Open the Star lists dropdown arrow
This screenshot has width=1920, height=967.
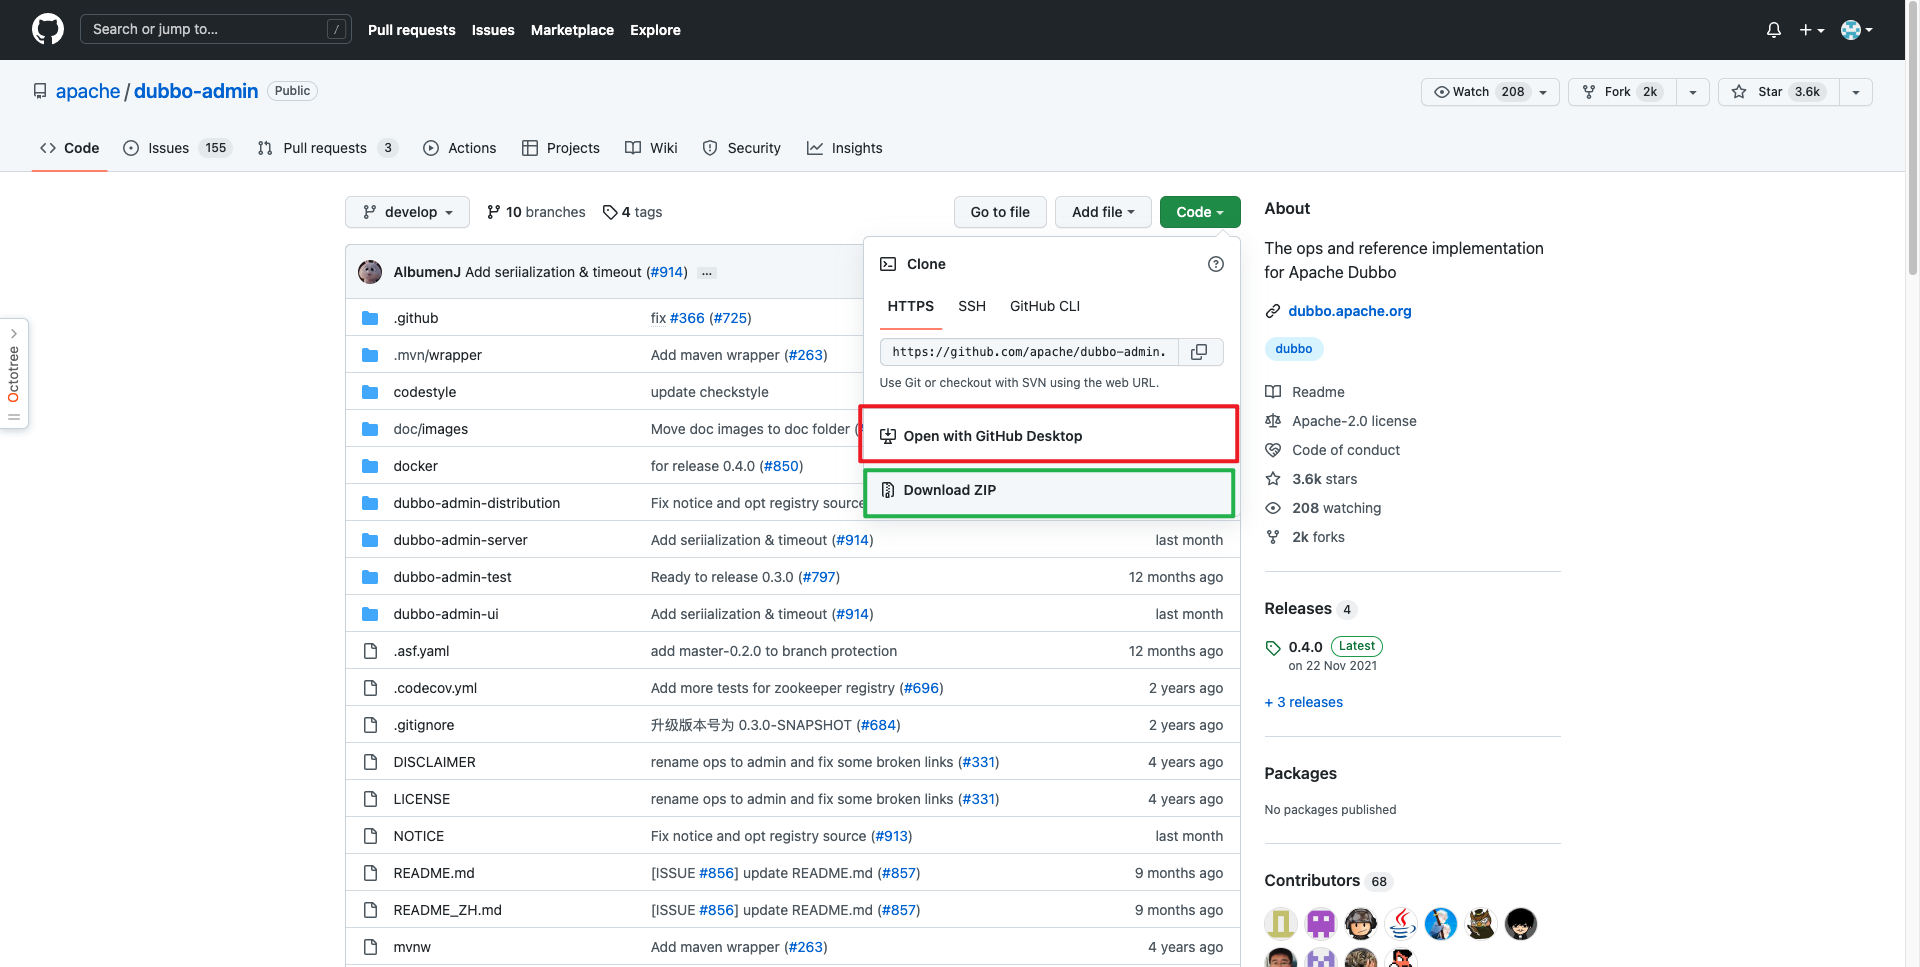point(1856,92)
